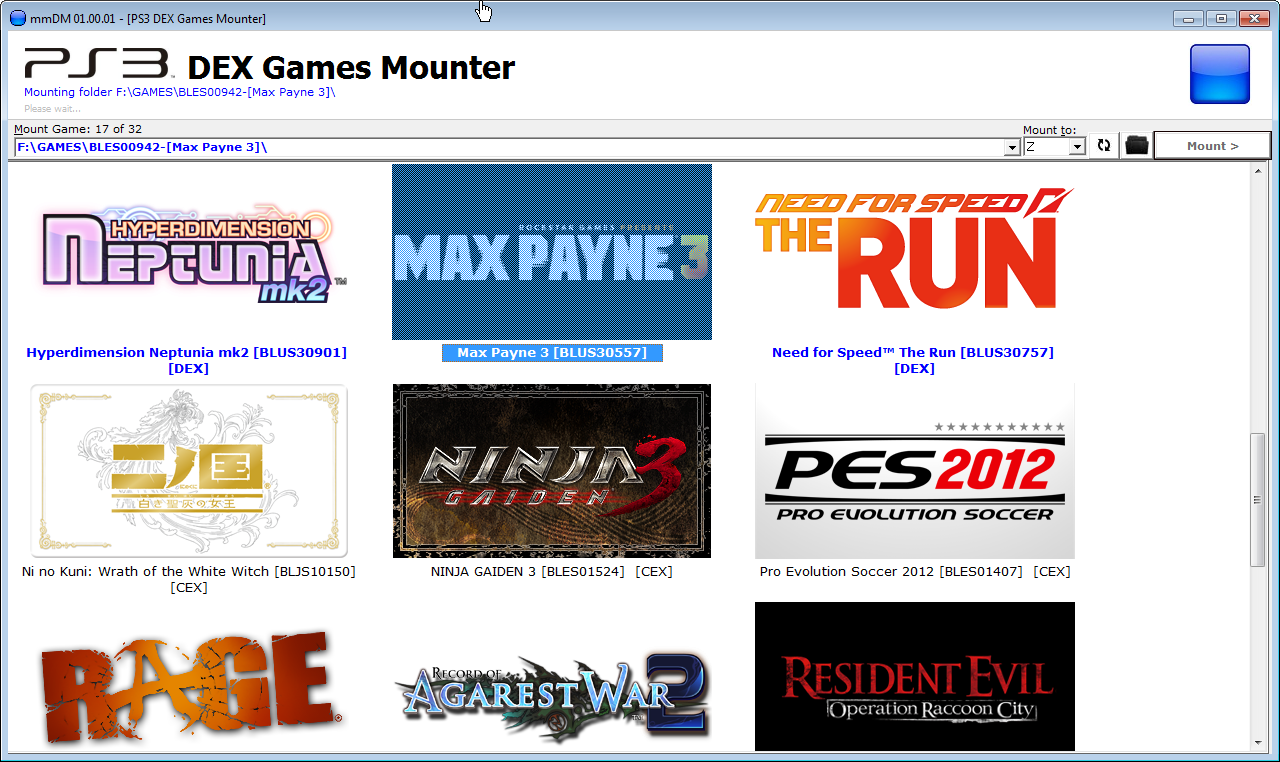Select the Hyperdimension Neptunia mk2 cover
The width and height of the screenshot is (1280, 762).
[x=189, y=252]
